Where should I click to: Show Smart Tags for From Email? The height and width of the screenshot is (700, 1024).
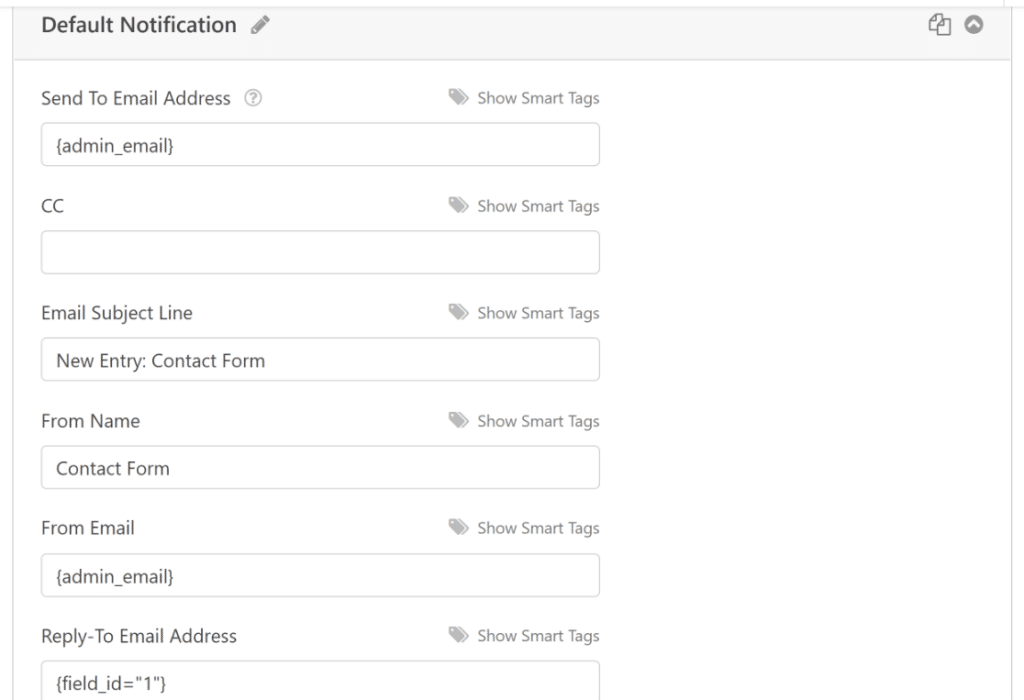537,528
